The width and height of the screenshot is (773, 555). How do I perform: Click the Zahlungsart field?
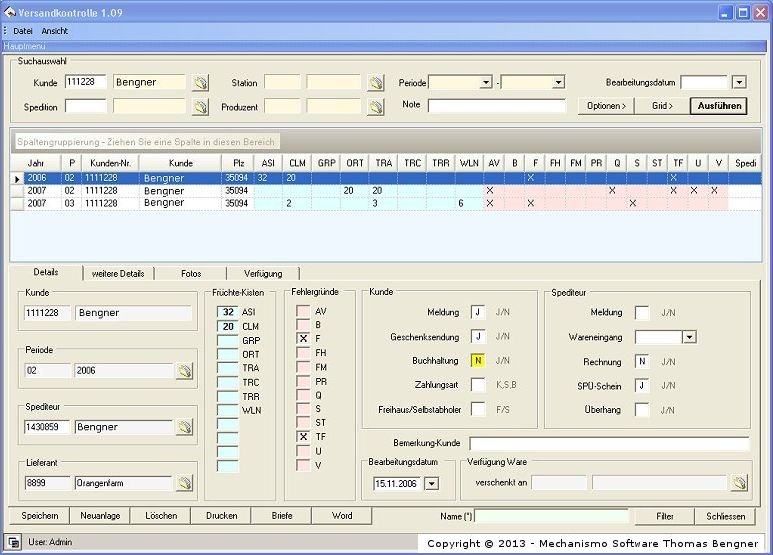click(478, 385)
